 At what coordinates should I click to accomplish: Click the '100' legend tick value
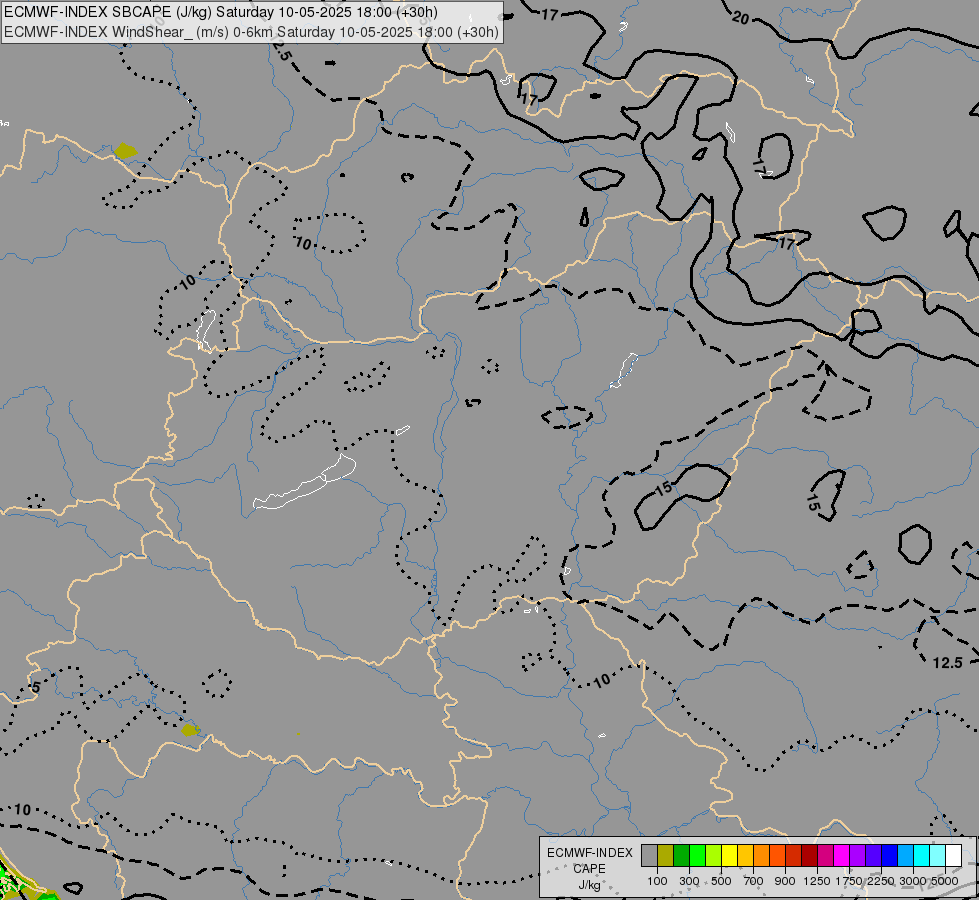tap(657, 881)
